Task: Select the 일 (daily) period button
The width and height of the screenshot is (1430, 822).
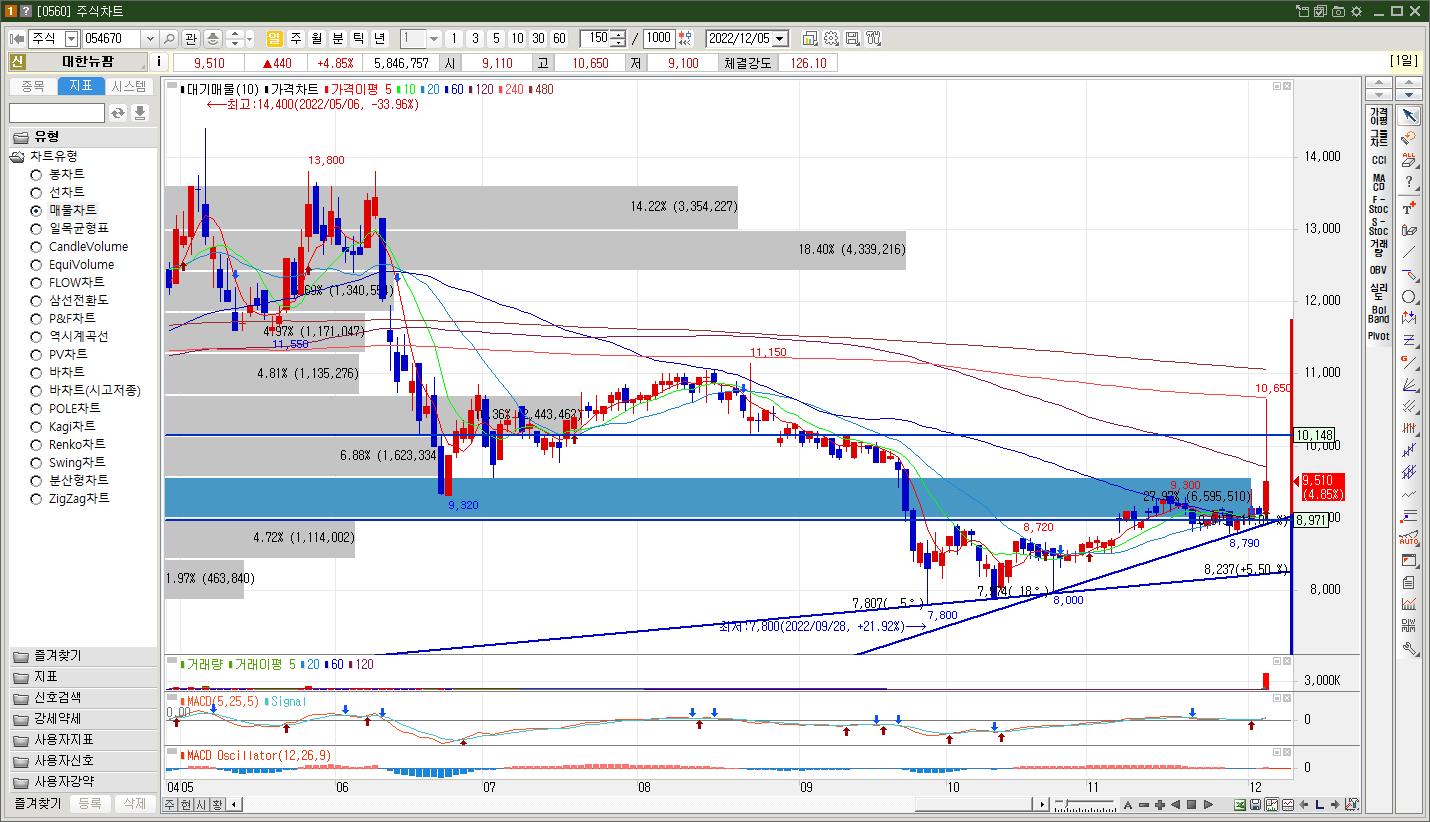Action: tap(275, 39)
